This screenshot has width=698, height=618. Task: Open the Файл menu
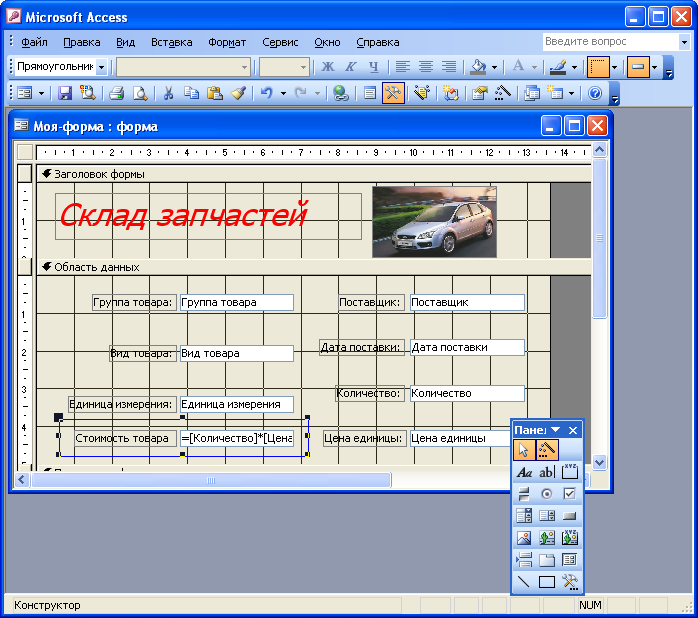tap(34, 42)
